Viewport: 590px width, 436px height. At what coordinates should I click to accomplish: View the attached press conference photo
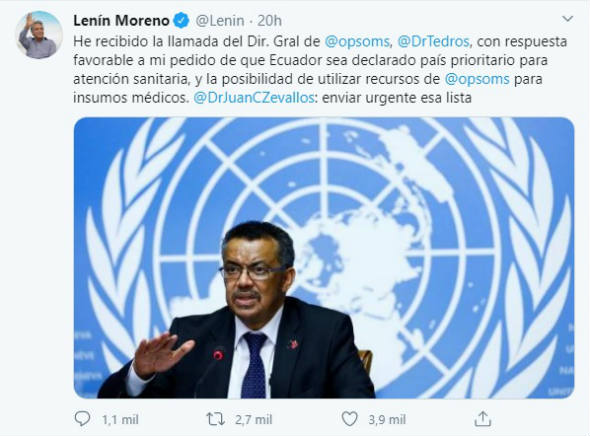point(324,258)
